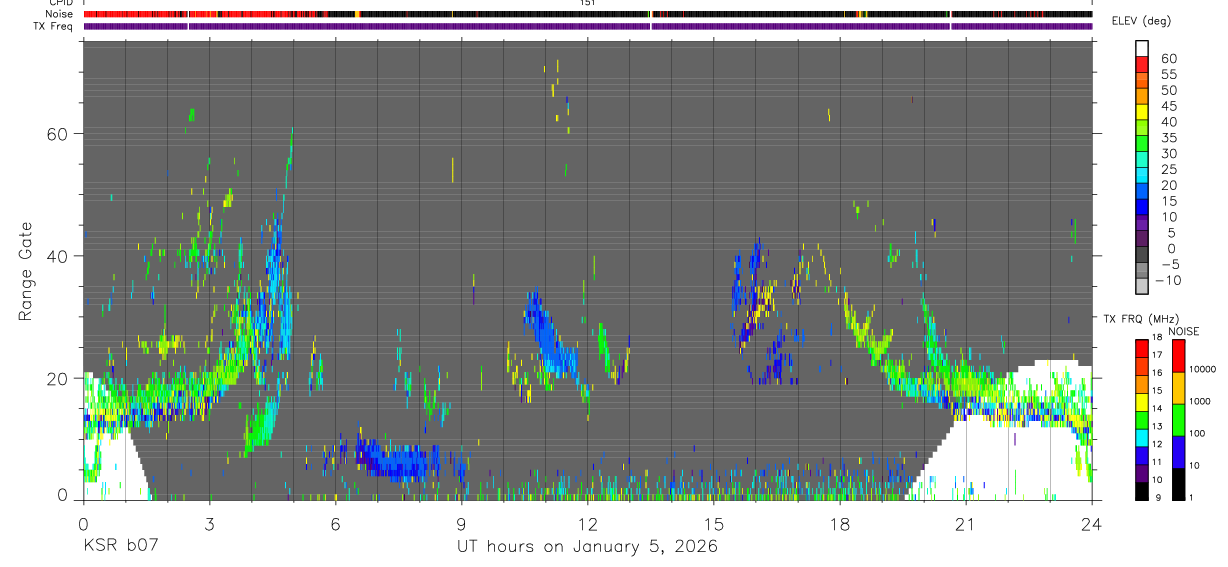Click the '151' CPID value at top
The height and width of the screenshot is (567, 1228).
coord(587,3)
